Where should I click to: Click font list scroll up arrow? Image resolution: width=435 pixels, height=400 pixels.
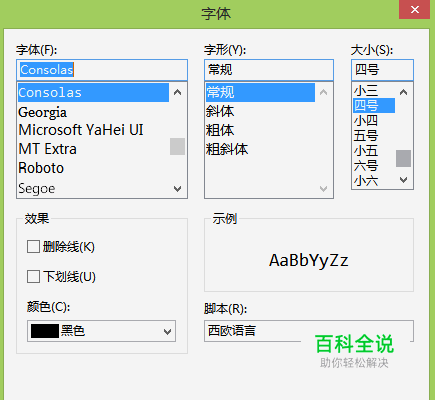coord(178,92)
